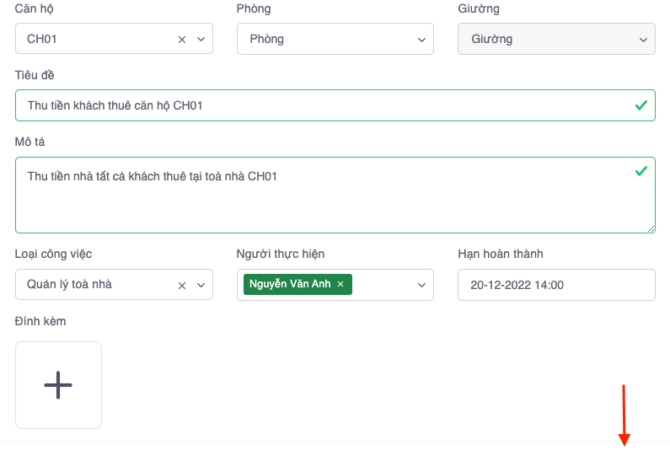The height and width of the screenshot is (450, 670).
Task: Click Quản lý toà nhà value text
Action: pyautogui.click(x=70, y=285)
